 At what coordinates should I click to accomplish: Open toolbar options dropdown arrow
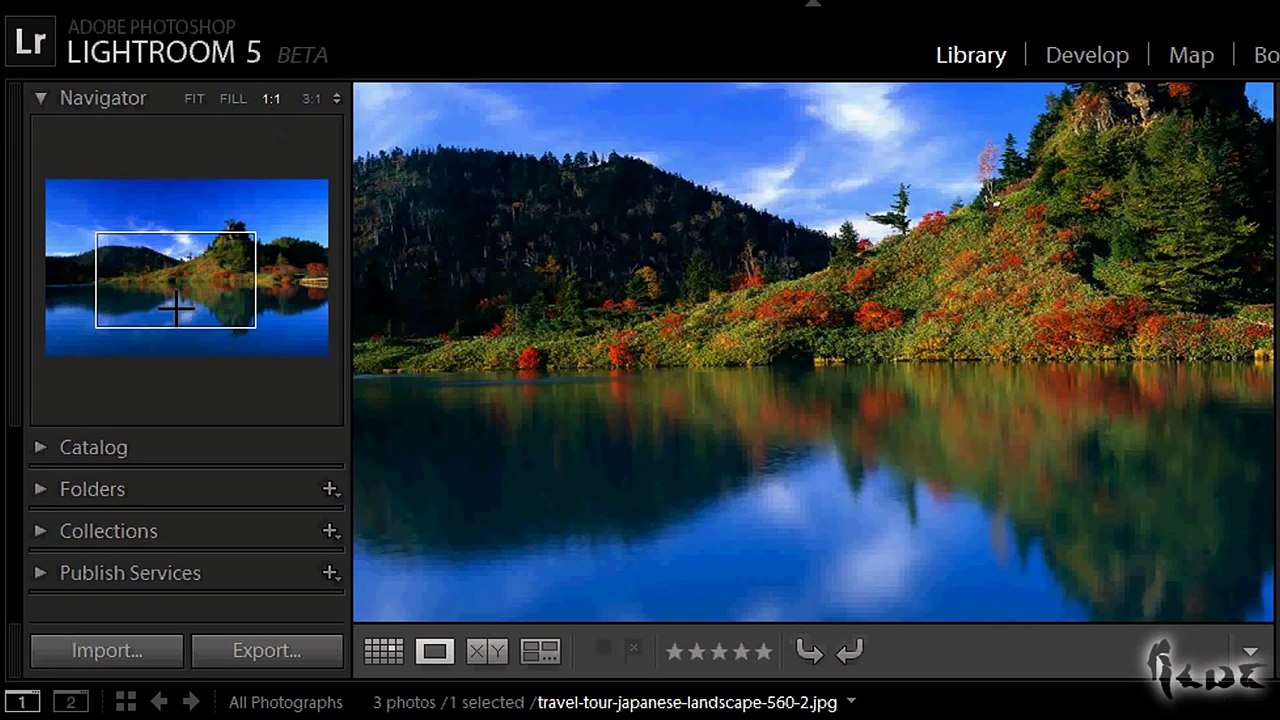(1251, 651)
